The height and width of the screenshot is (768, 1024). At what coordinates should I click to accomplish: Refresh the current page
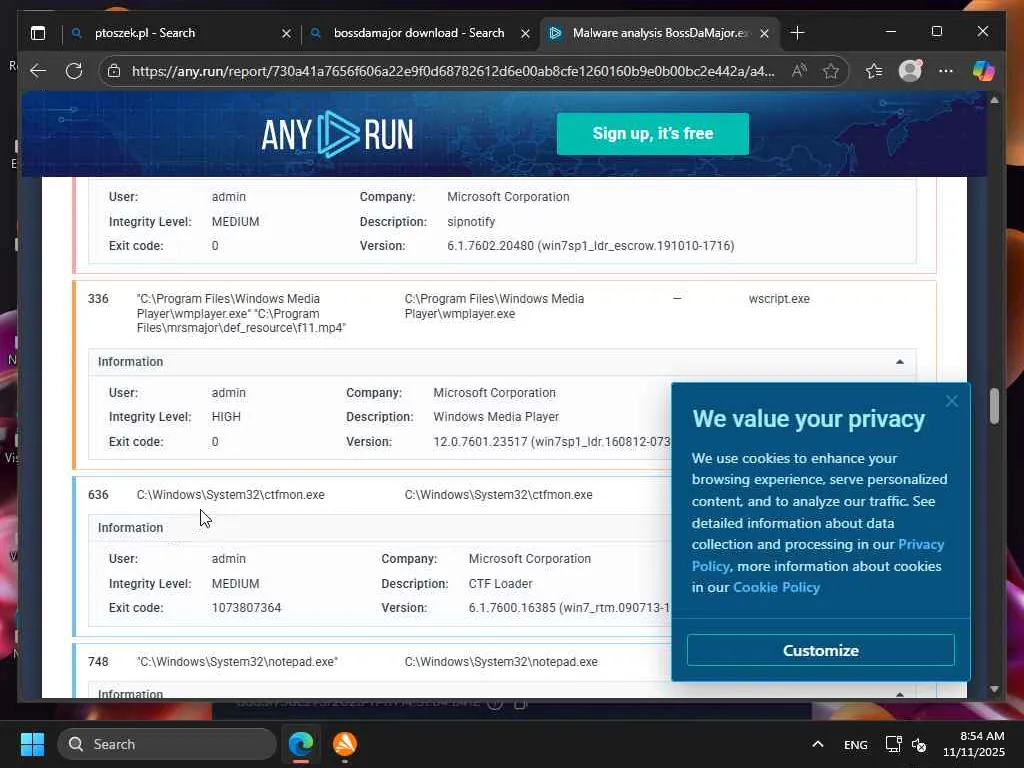[74, 71]
